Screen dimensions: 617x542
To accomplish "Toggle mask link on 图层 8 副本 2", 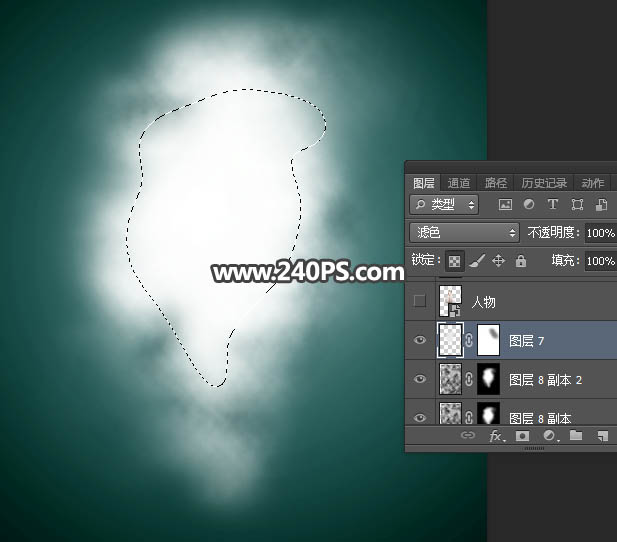I will 469,379.
